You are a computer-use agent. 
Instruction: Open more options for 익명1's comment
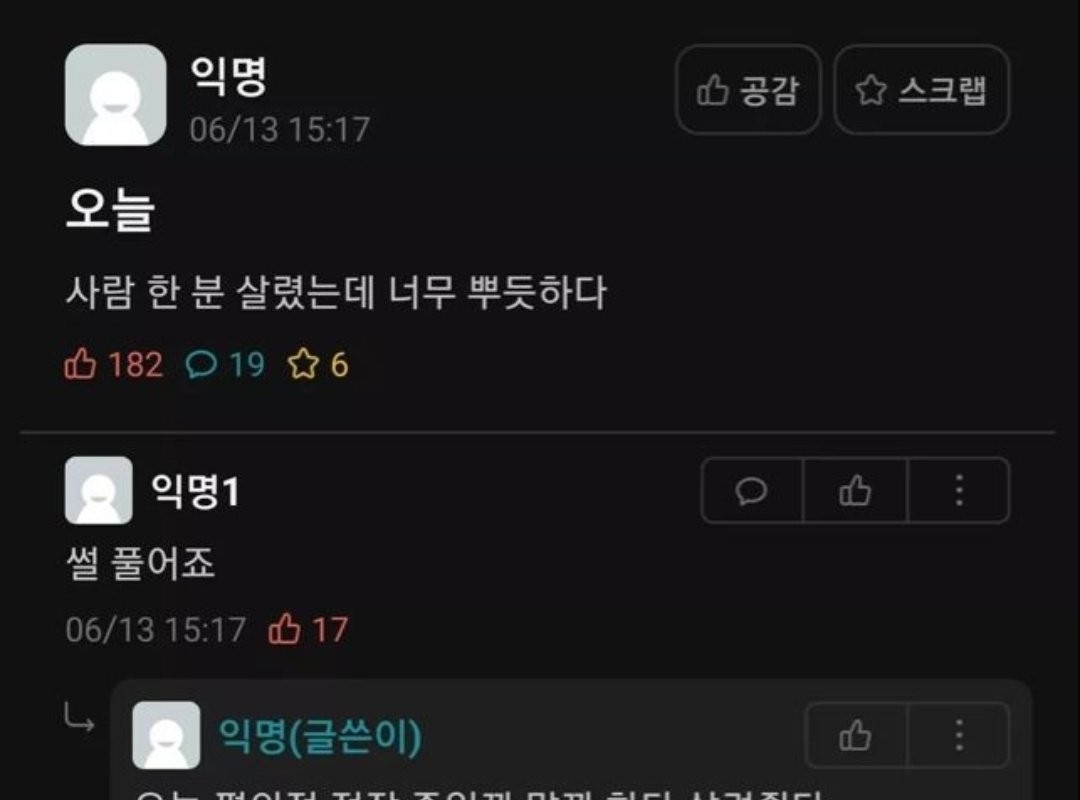[959, 491]
